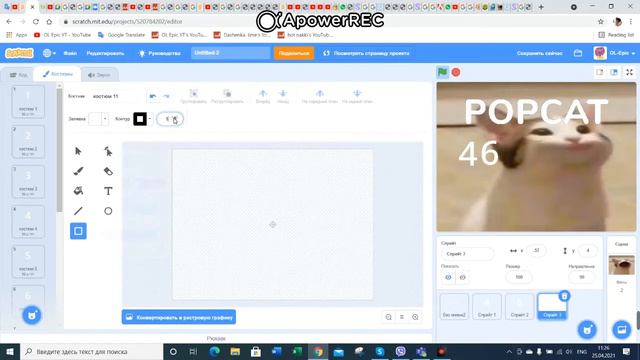The height and width of the screenshot is (360, 640).
Task: Select the Stage backdrop thumbnail
Action: pos(621,265)
